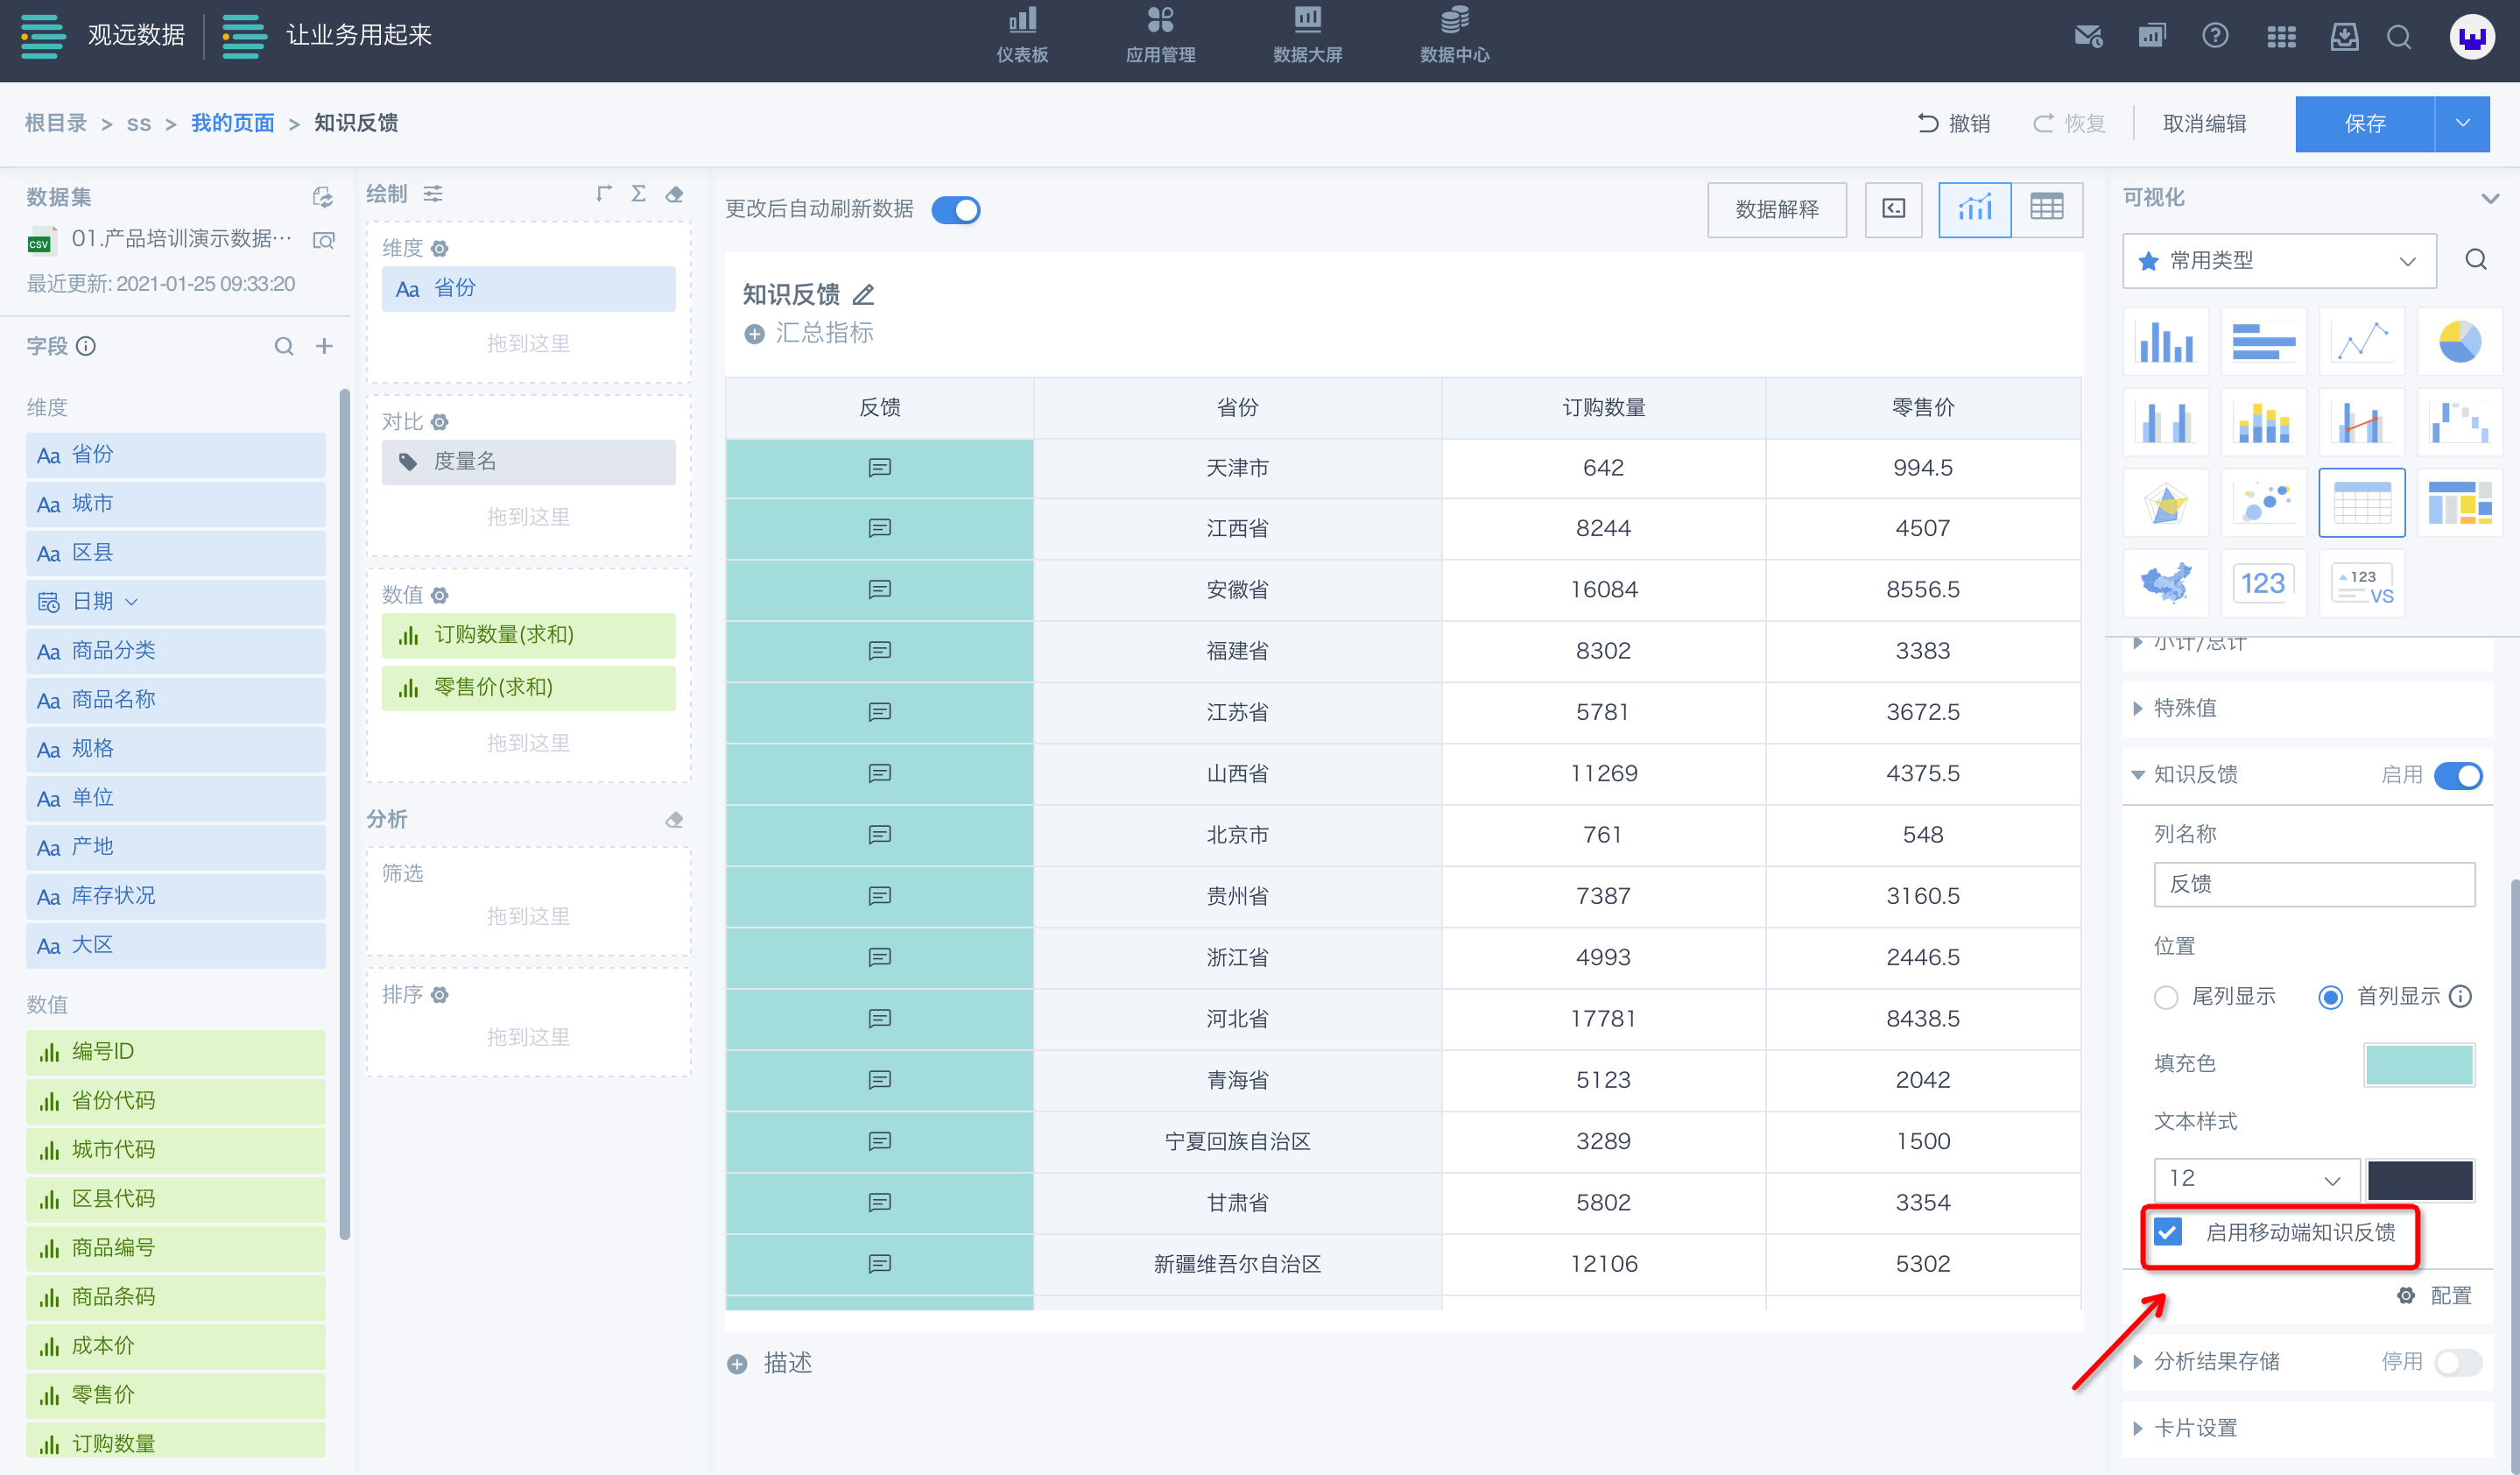Select the pie chart visualization
Screen dimensions: 2520x1475
click(2460, 342)
